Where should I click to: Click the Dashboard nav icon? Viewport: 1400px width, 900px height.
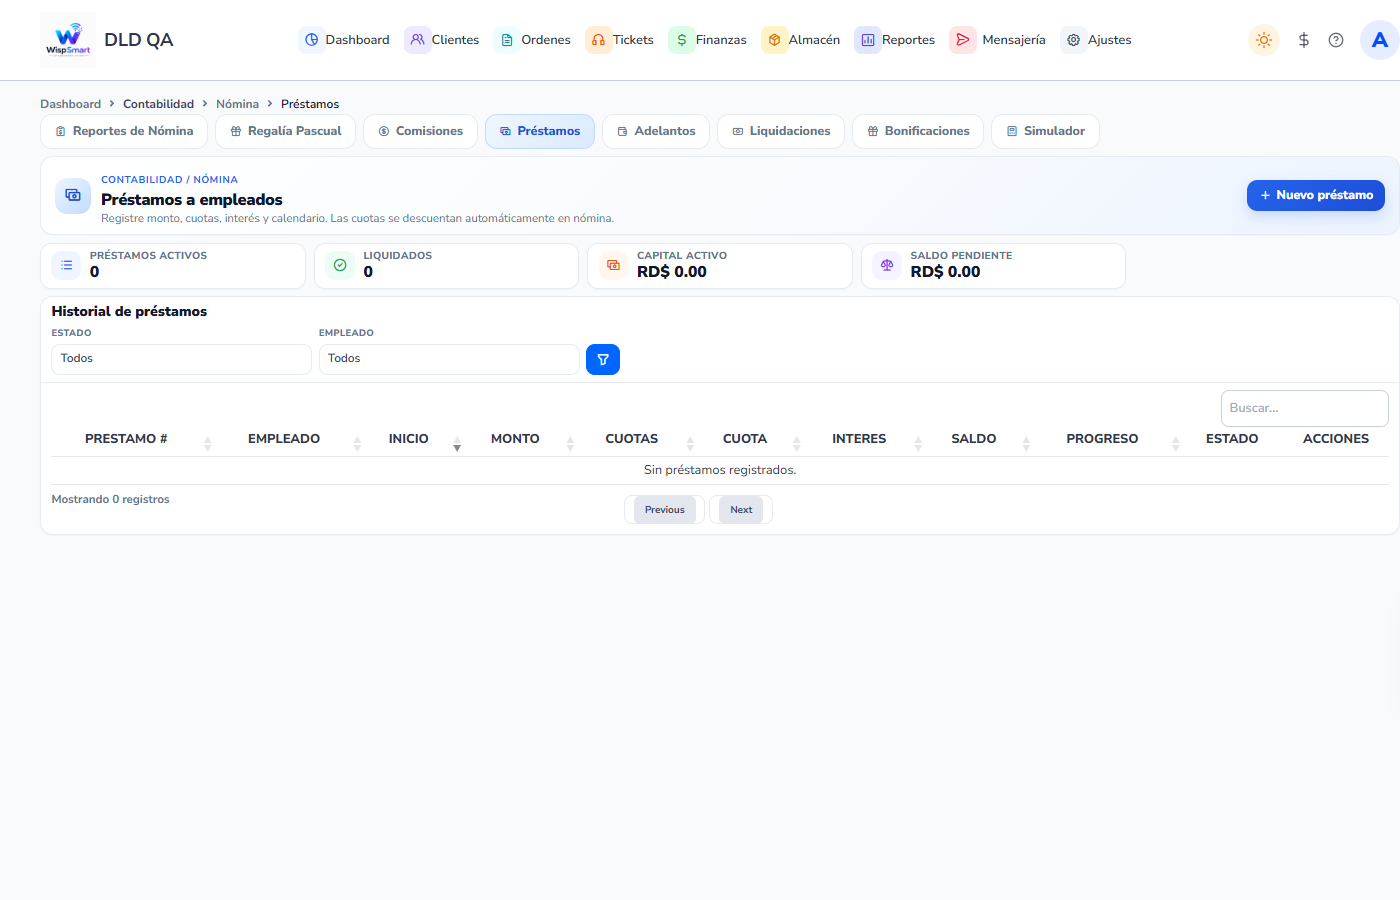312,40
